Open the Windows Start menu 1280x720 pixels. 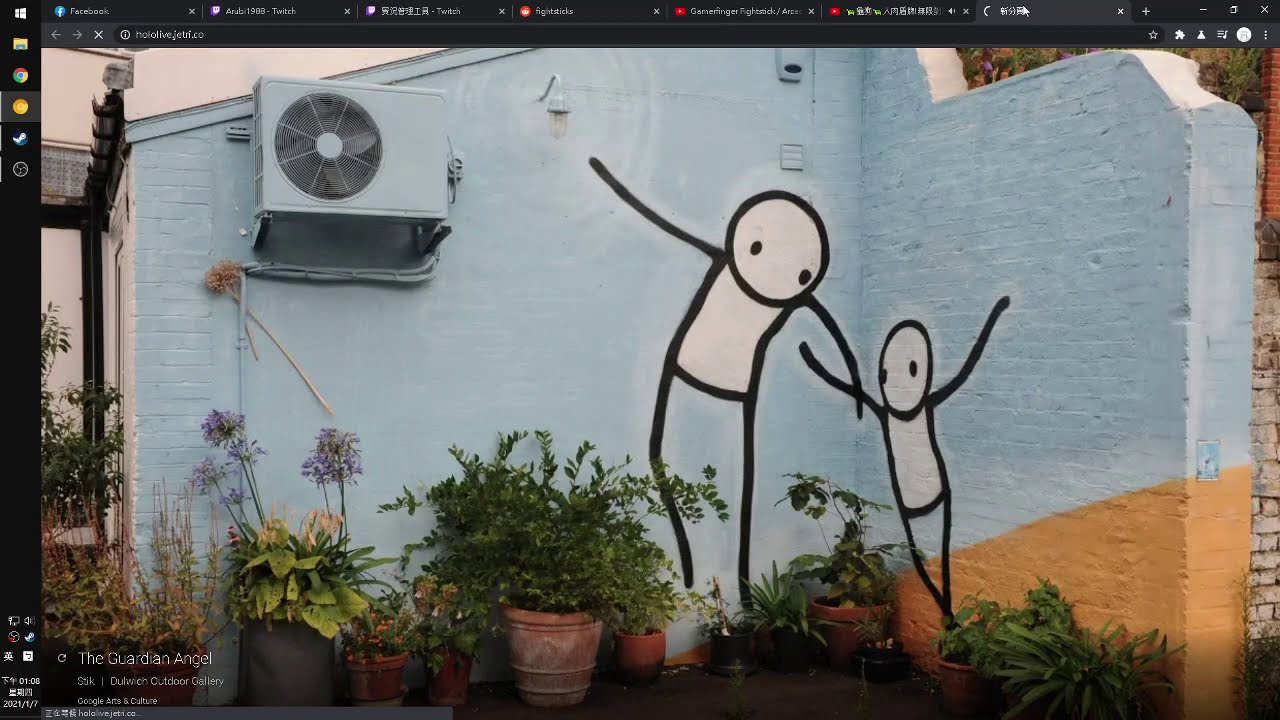(20, 13)
